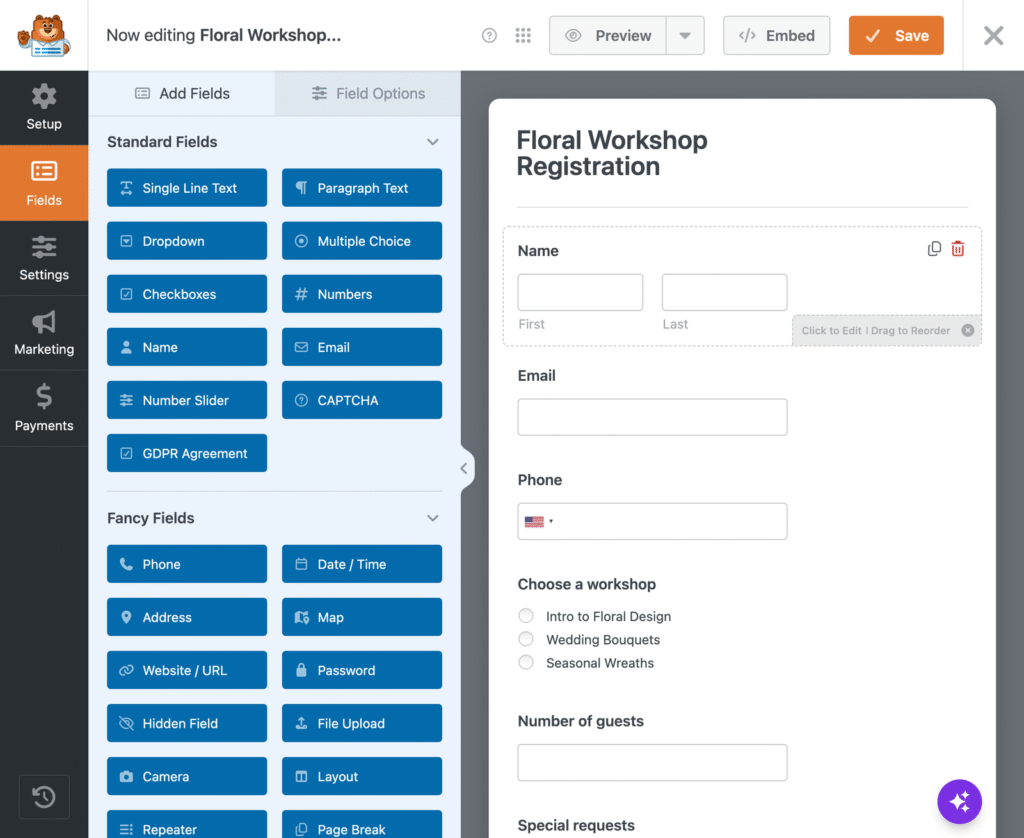Add a File Upload field
Screen dimensions: 1024x838
pyautogui.click(x=362, y=723)
